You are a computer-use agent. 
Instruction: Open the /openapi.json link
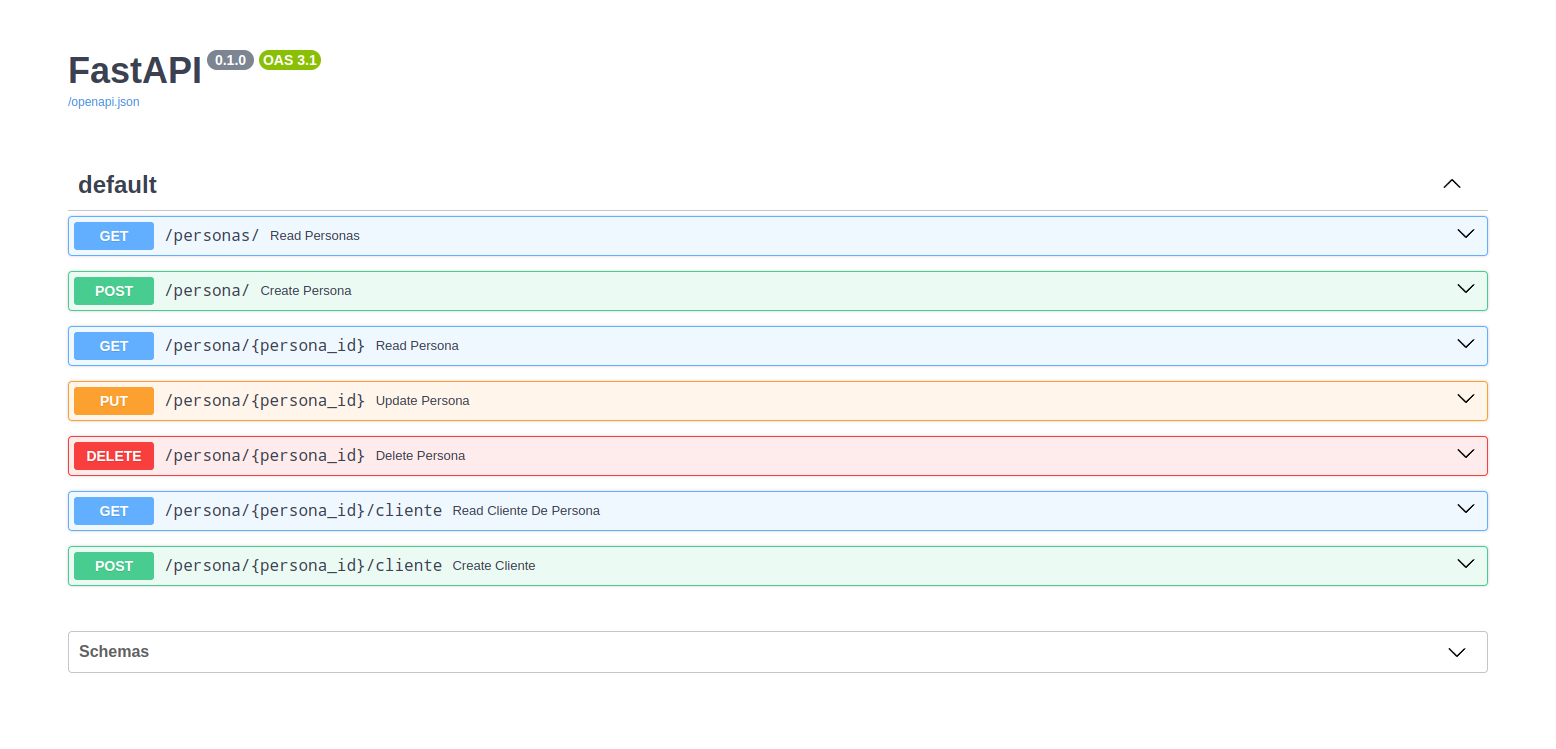(x=104, y=102)
